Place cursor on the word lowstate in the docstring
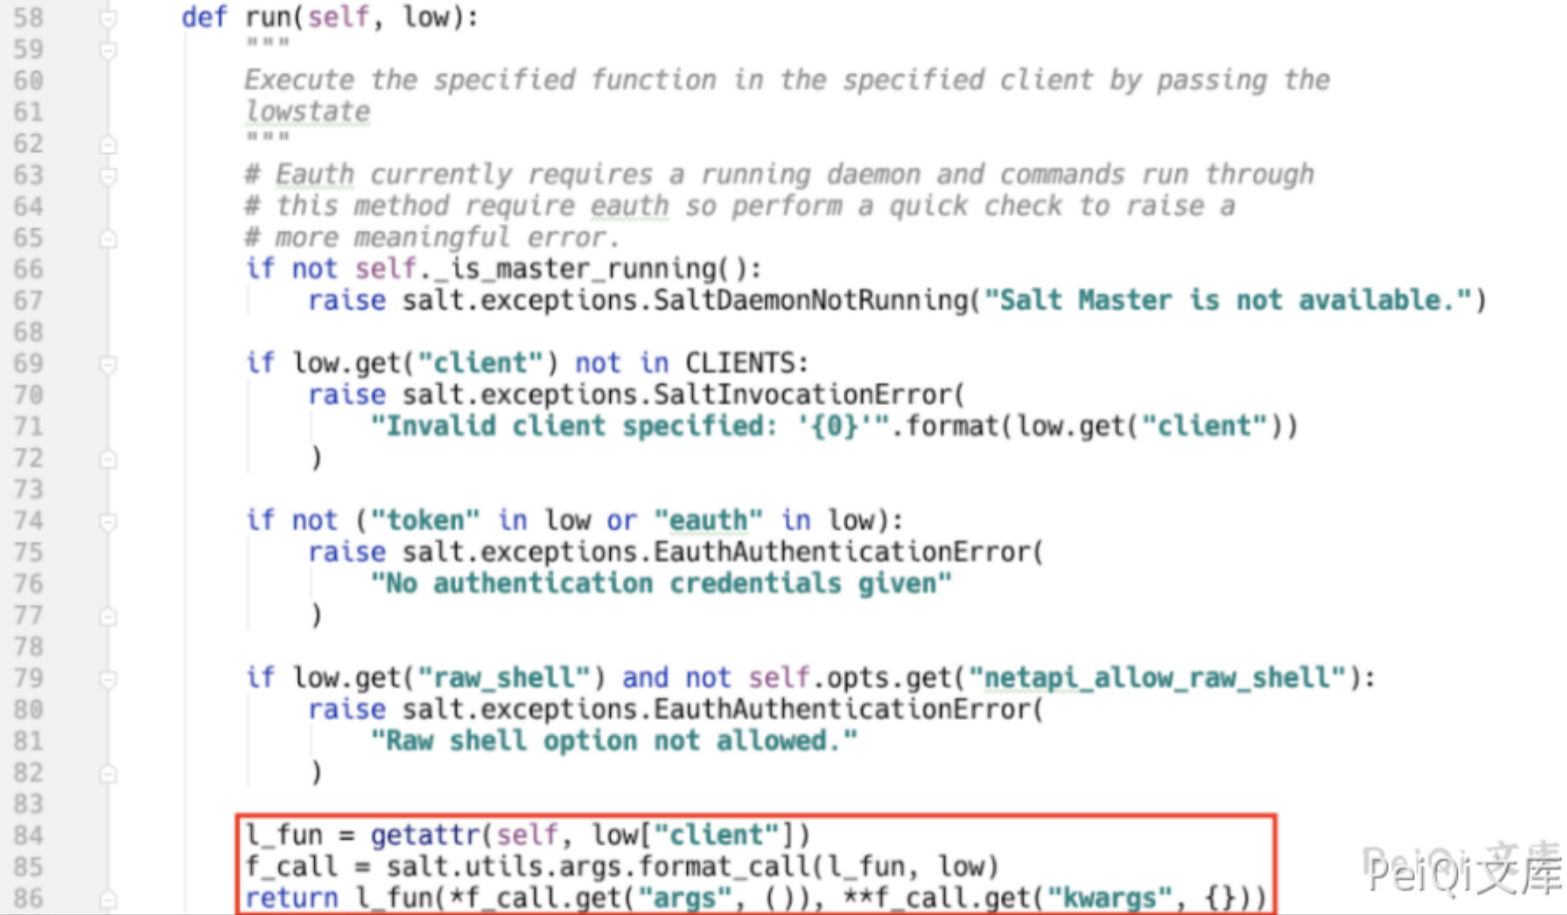 [308, 112]
